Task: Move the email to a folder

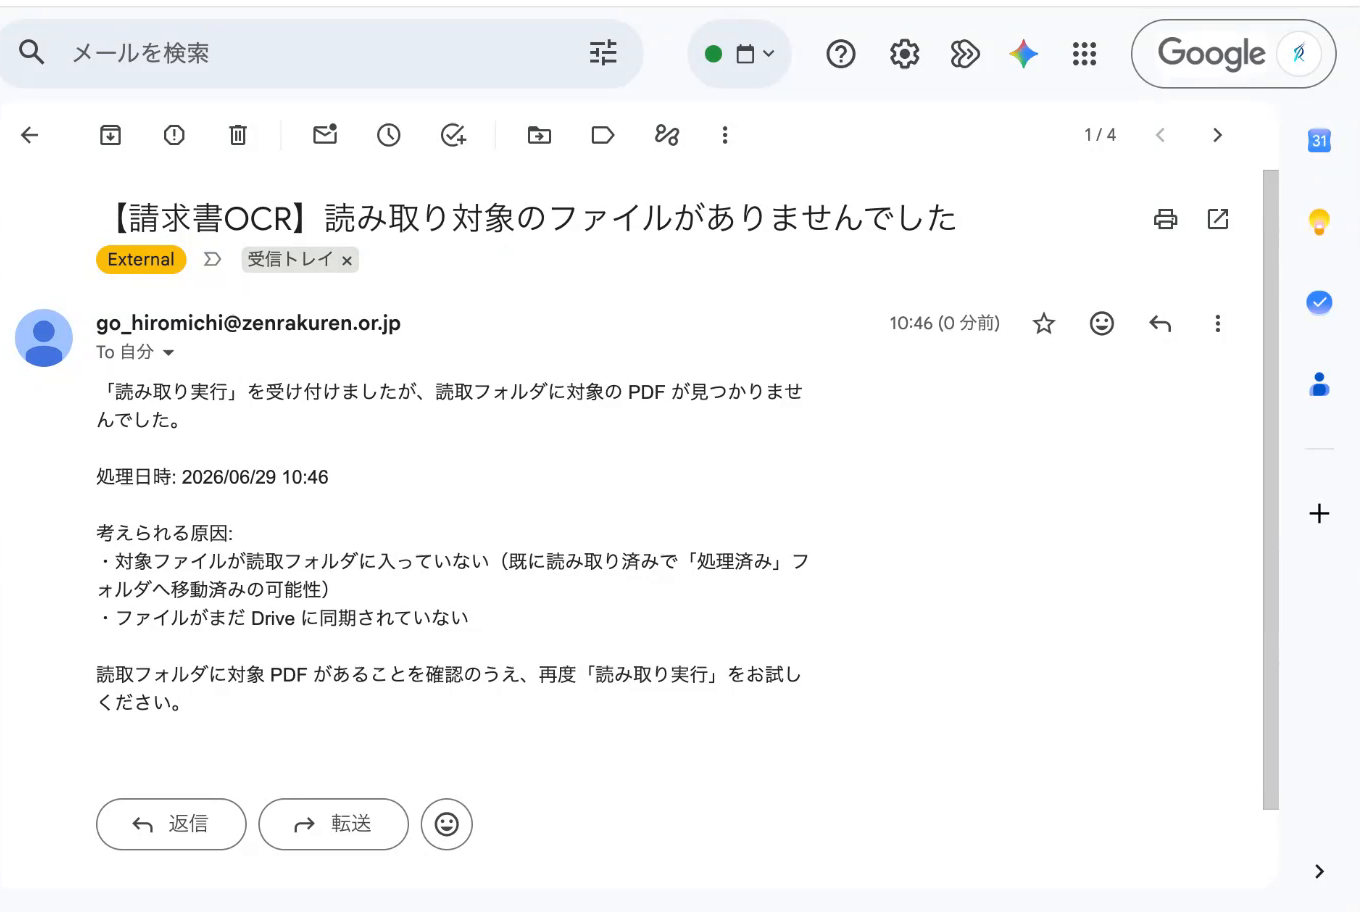Action: click(539, 135)
